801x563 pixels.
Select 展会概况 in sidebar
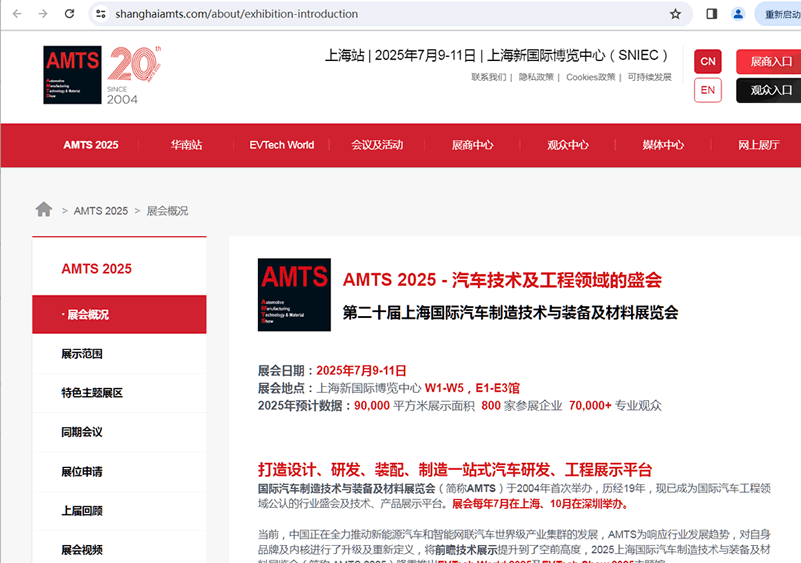[x=120, y=314]
